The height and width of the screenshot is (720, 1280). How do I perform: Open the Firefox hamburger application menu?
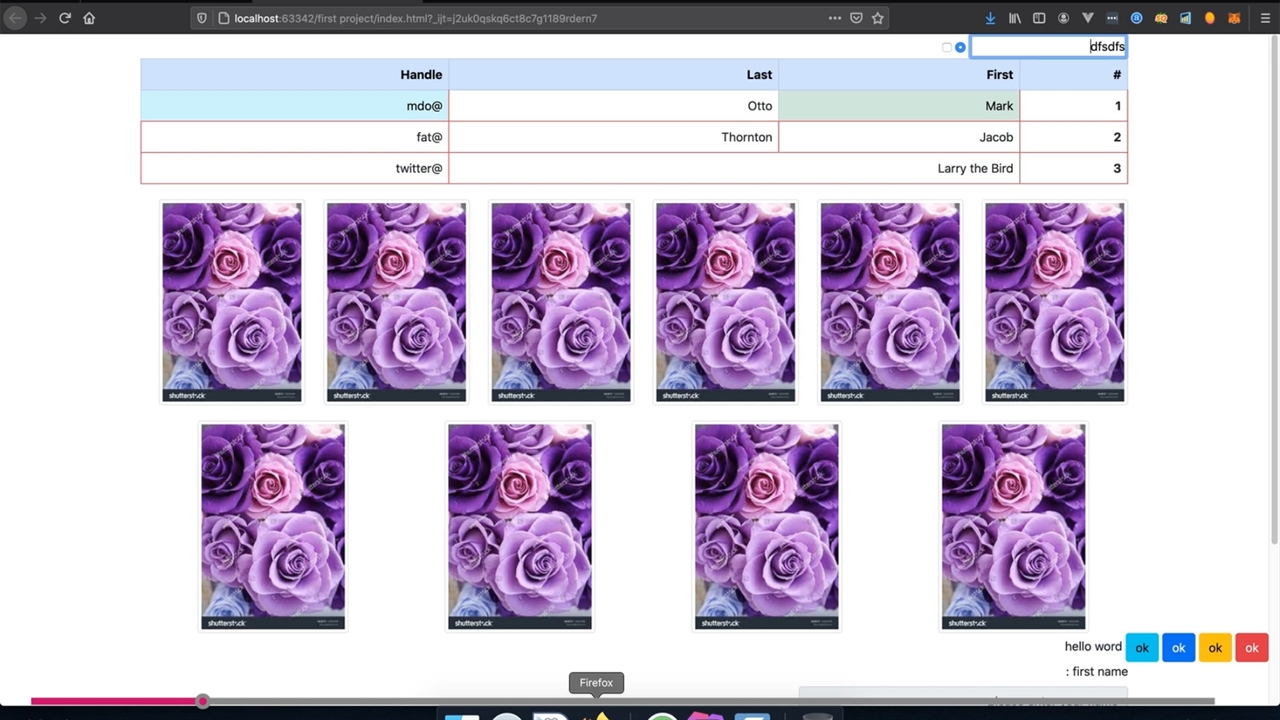coord(1264,18)
